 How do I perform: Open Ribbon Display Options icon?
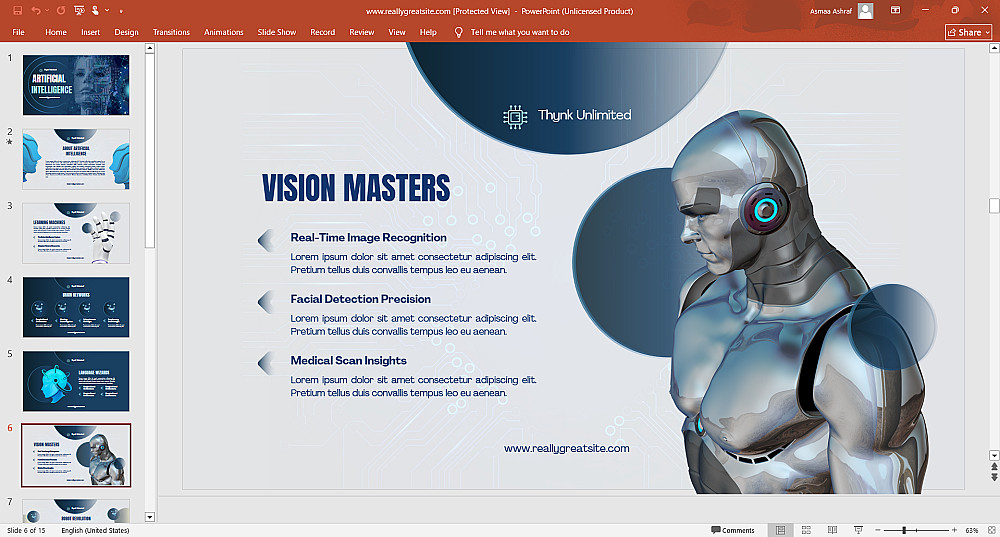pos(895,10)
